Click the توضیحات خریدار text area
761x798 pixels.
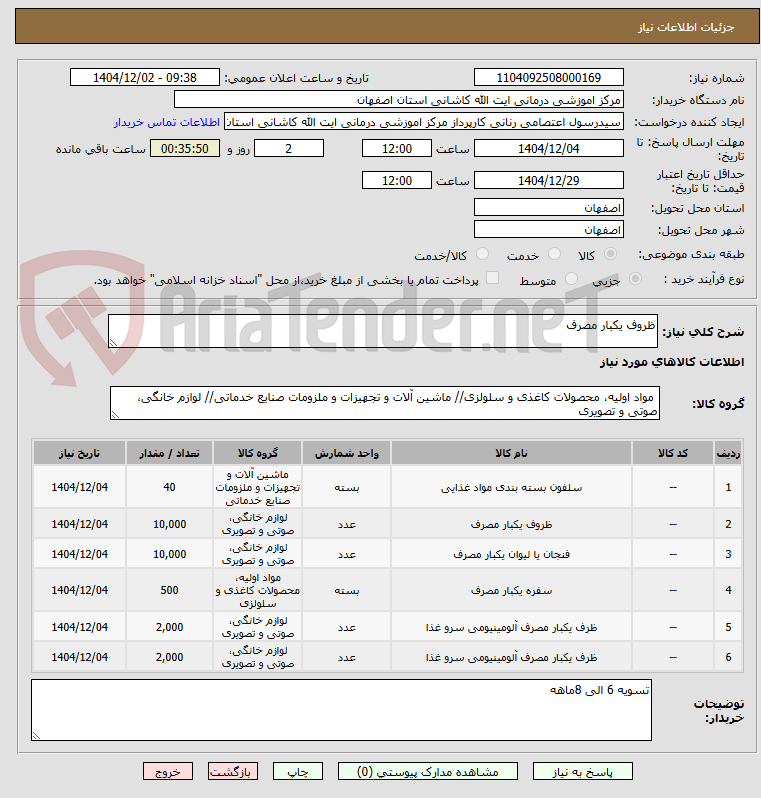(341, 710)
